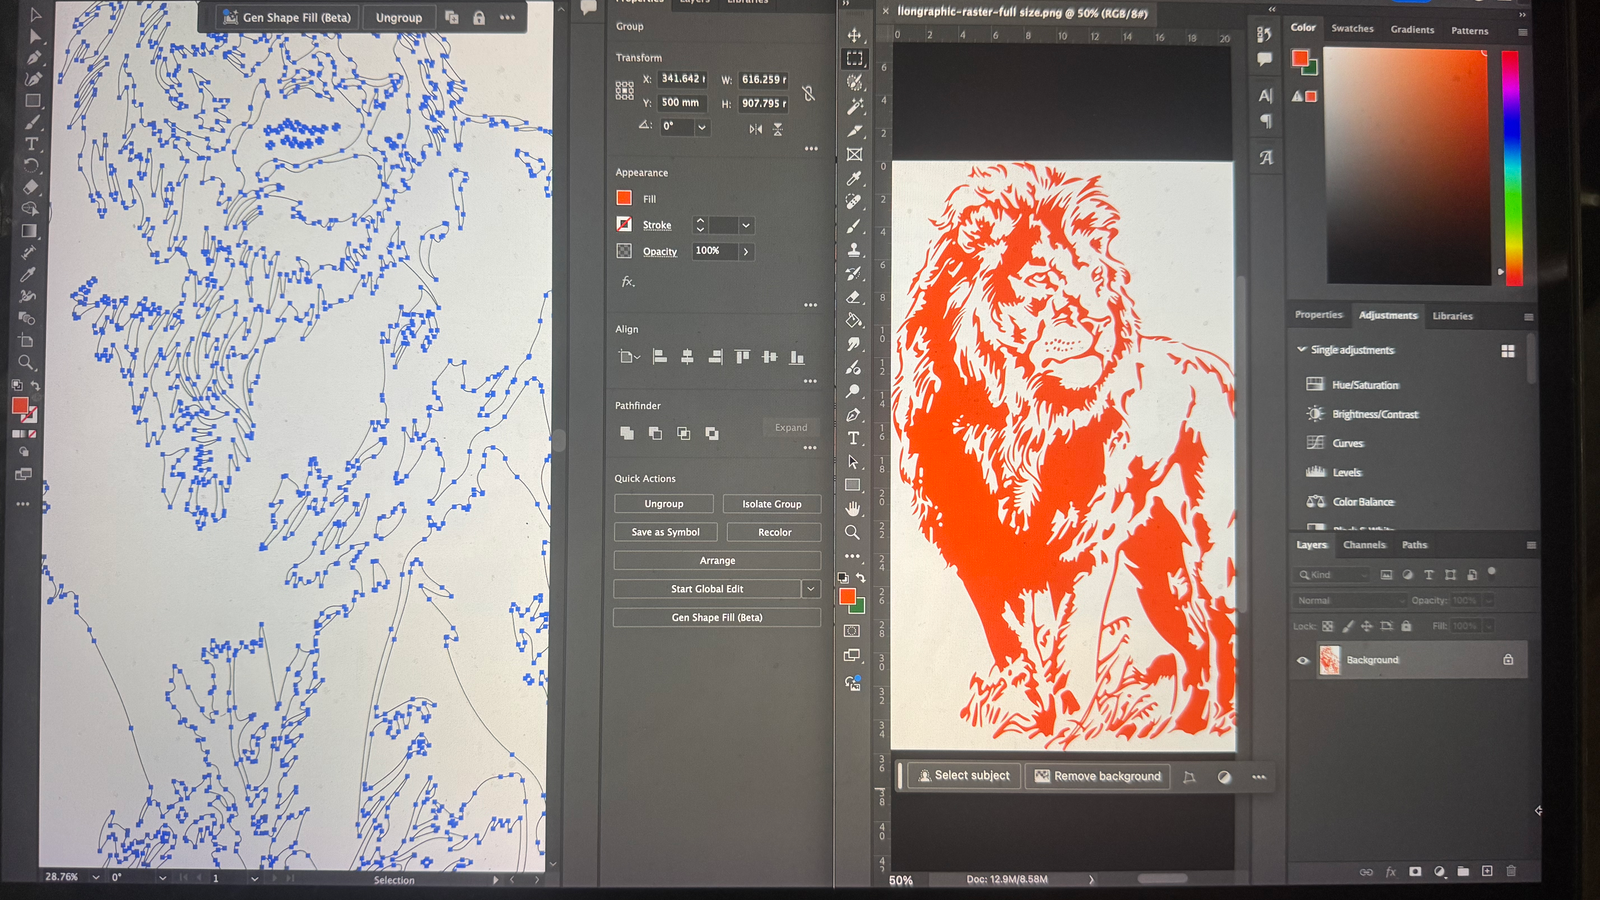Click the Unite pathfinder icon
This screenshot has width=1600, height=900.
tap(627, 433)
